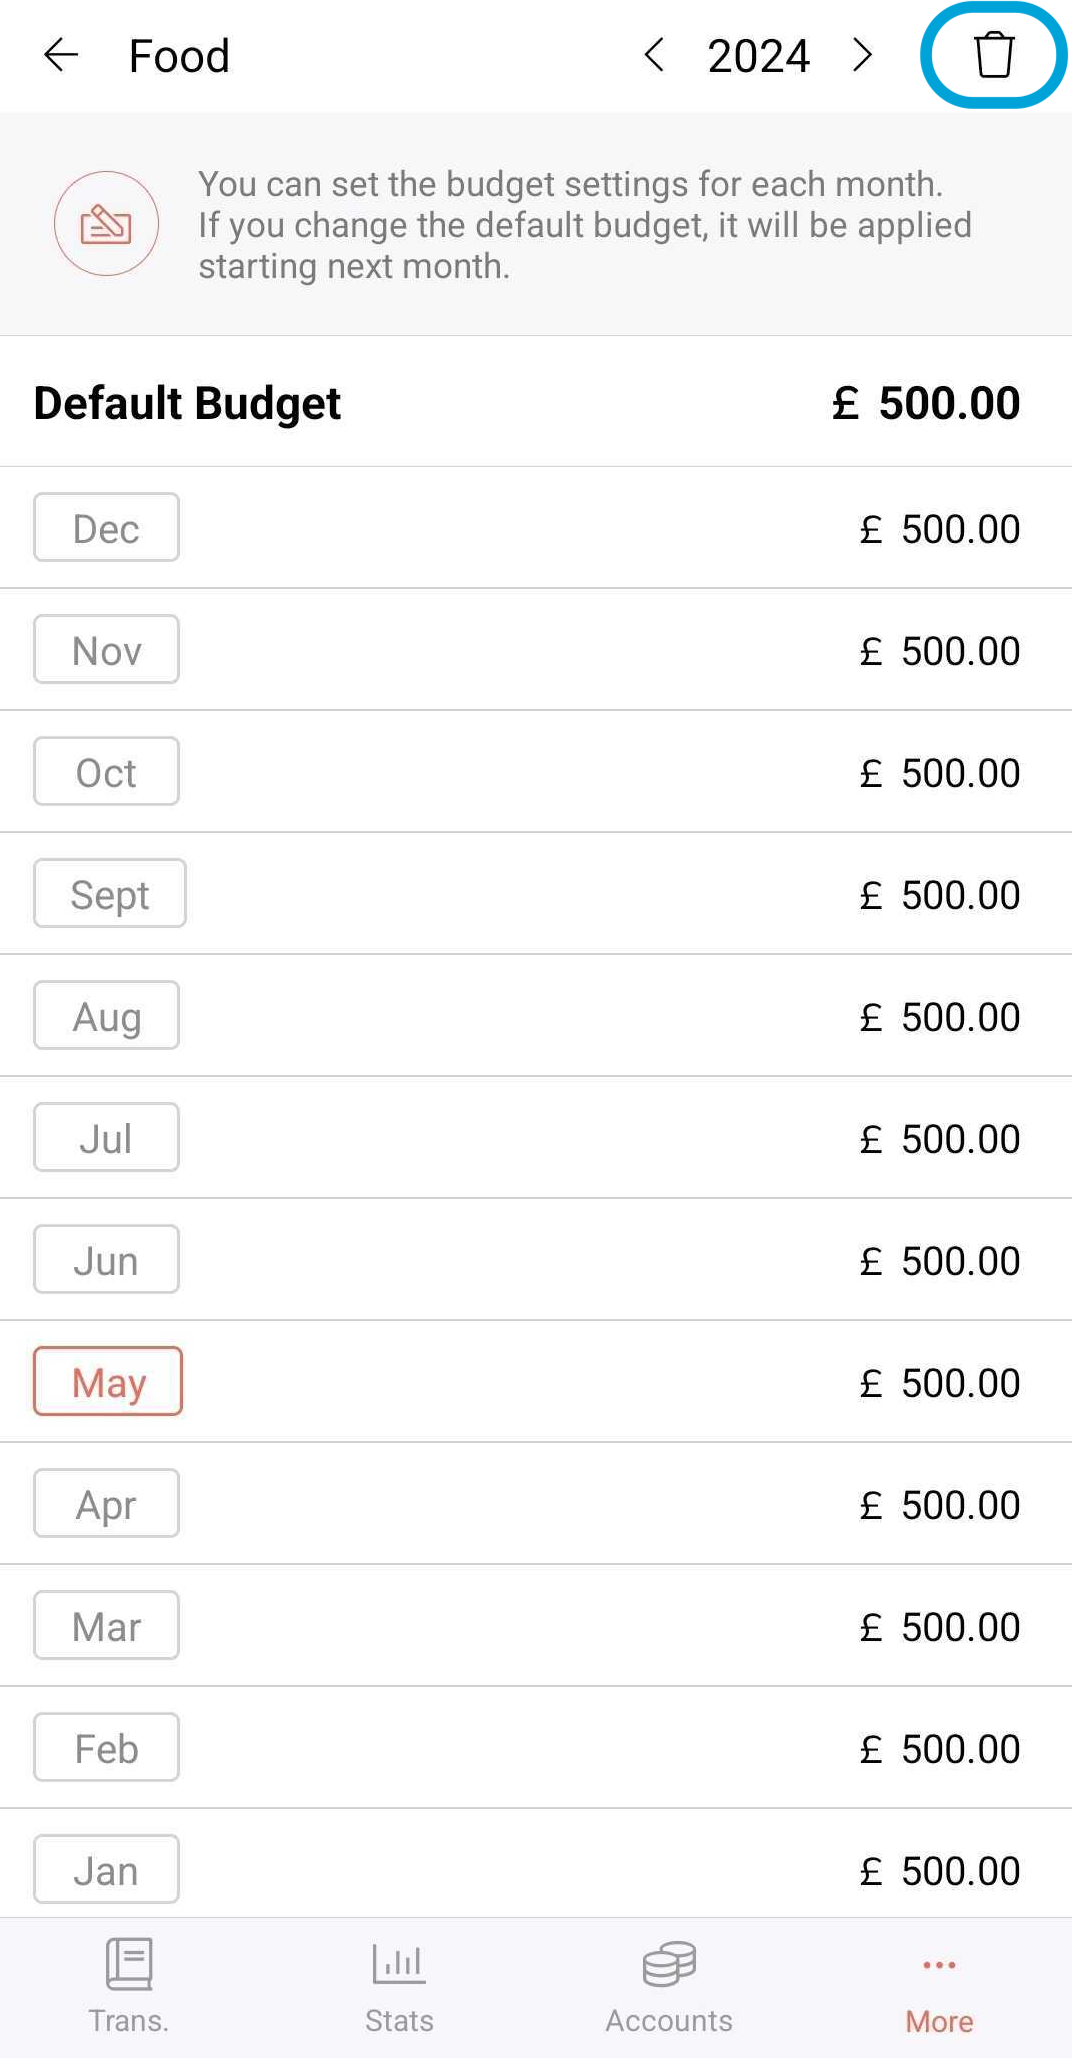Viewport: 1072px width, 2058px height.
Task: Edit the £500.00 amount for Nov
Action: pyautogui.click(x=940, y=651)
